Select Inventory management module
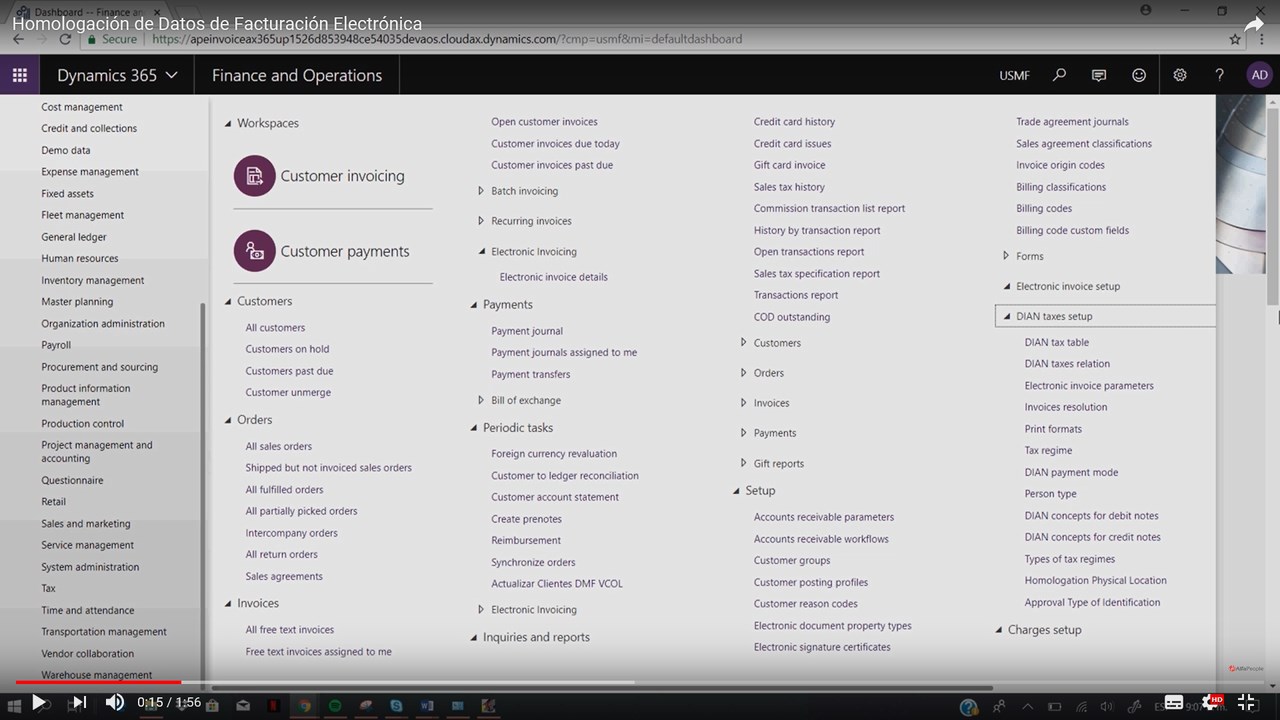The width and height of the screenshot is (1280, 720). point(93,280)
